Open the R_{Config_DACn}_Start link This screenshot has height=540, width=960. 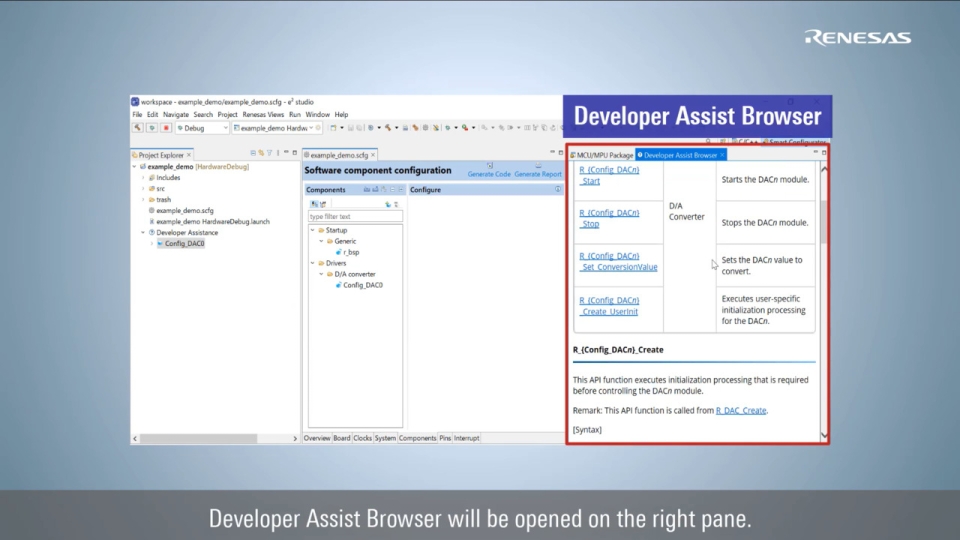(609, 175)
